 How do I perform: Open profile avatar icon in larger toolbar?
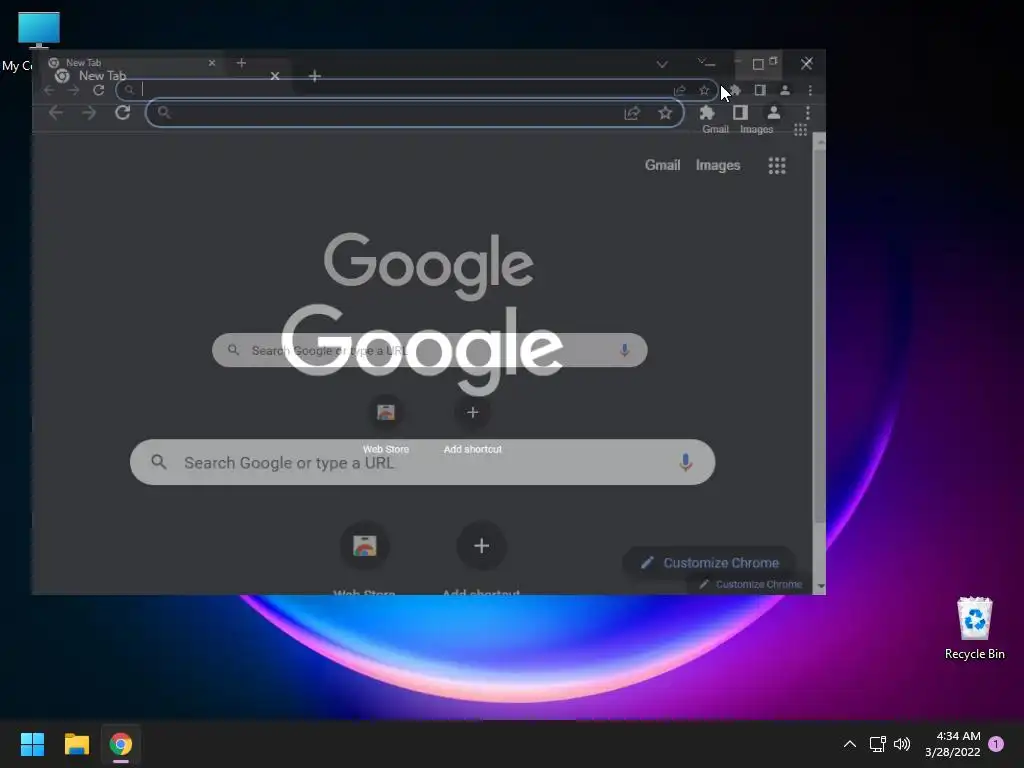point(773,112)
